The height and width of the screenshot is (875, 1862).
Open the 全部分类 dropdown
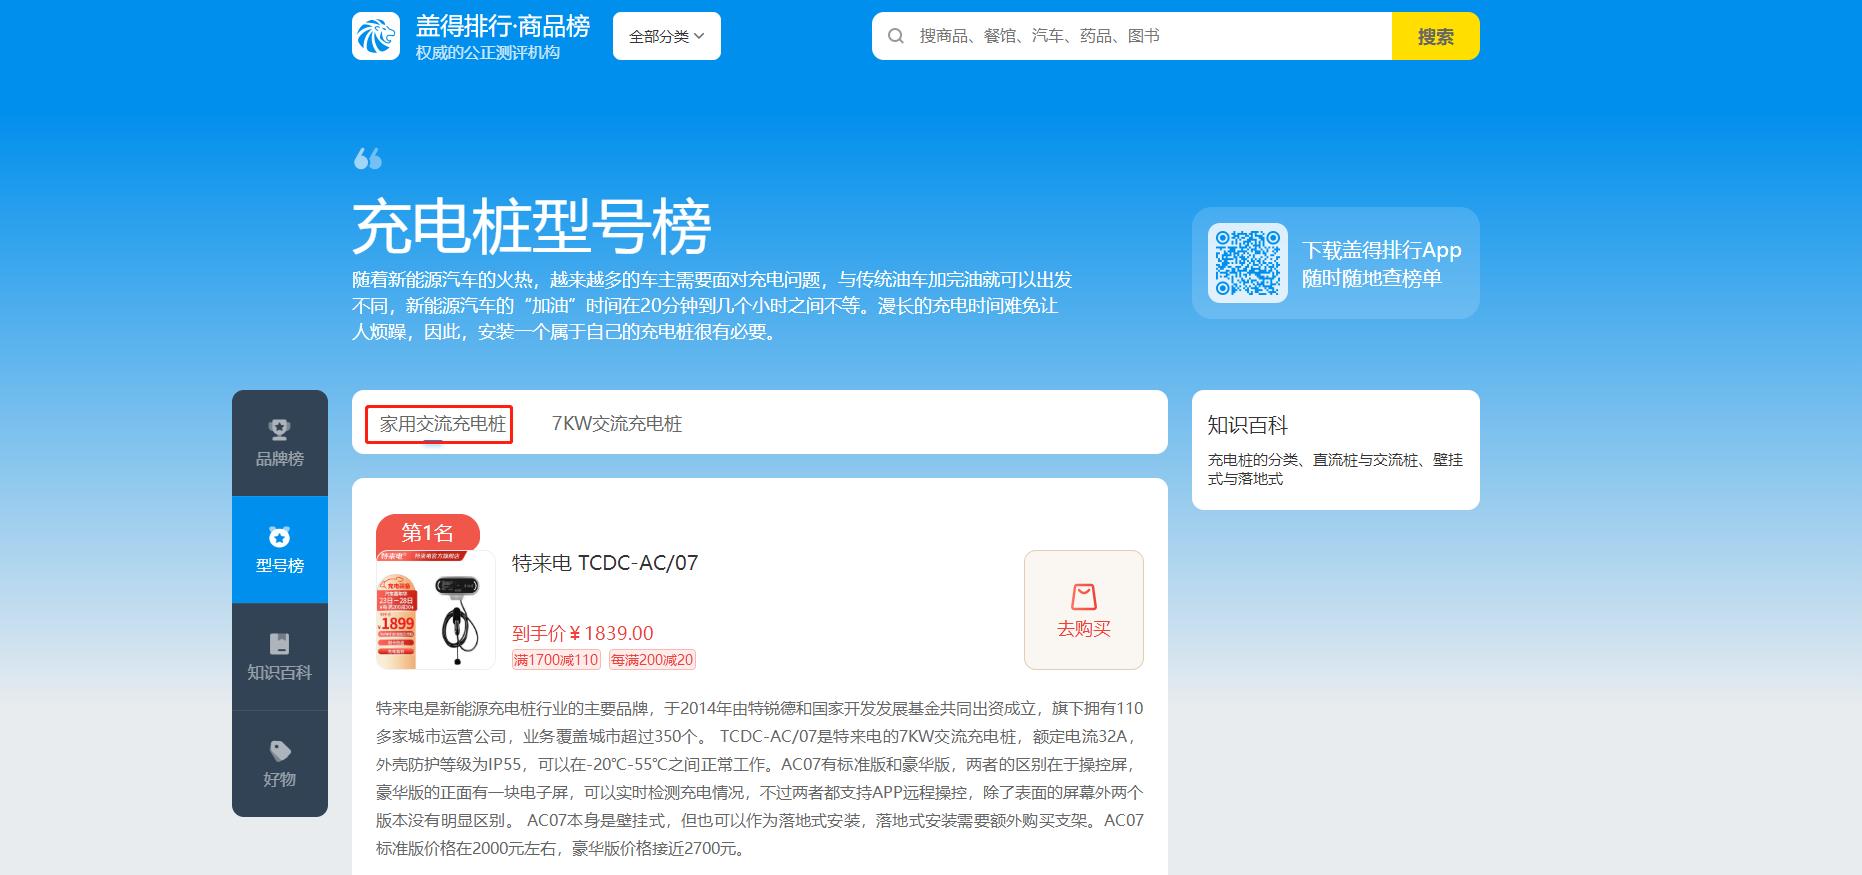[x=667, y=36]
